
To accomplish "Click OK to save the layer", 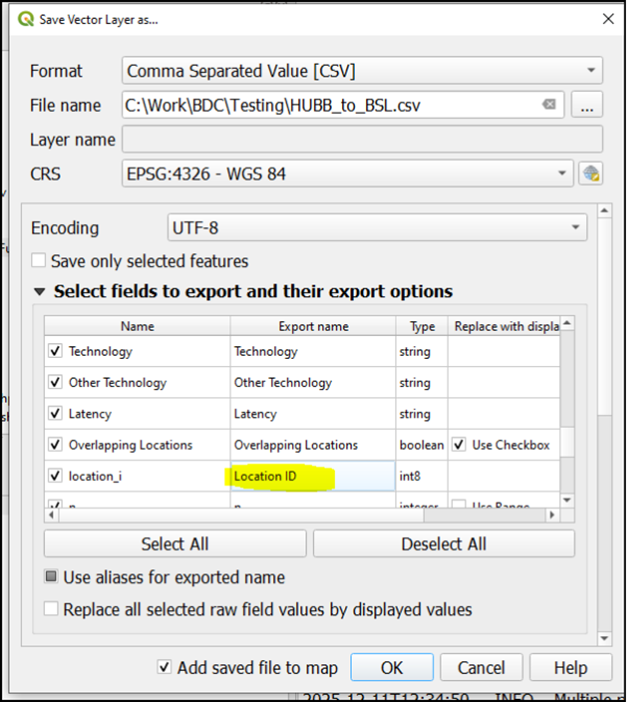I will click(391, 668).
